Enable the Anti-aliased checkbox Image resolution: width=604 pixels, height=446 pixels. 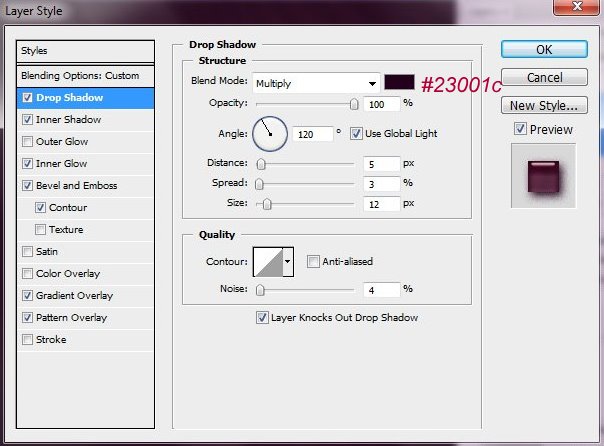pyautogui.click(x=314, y=262)
